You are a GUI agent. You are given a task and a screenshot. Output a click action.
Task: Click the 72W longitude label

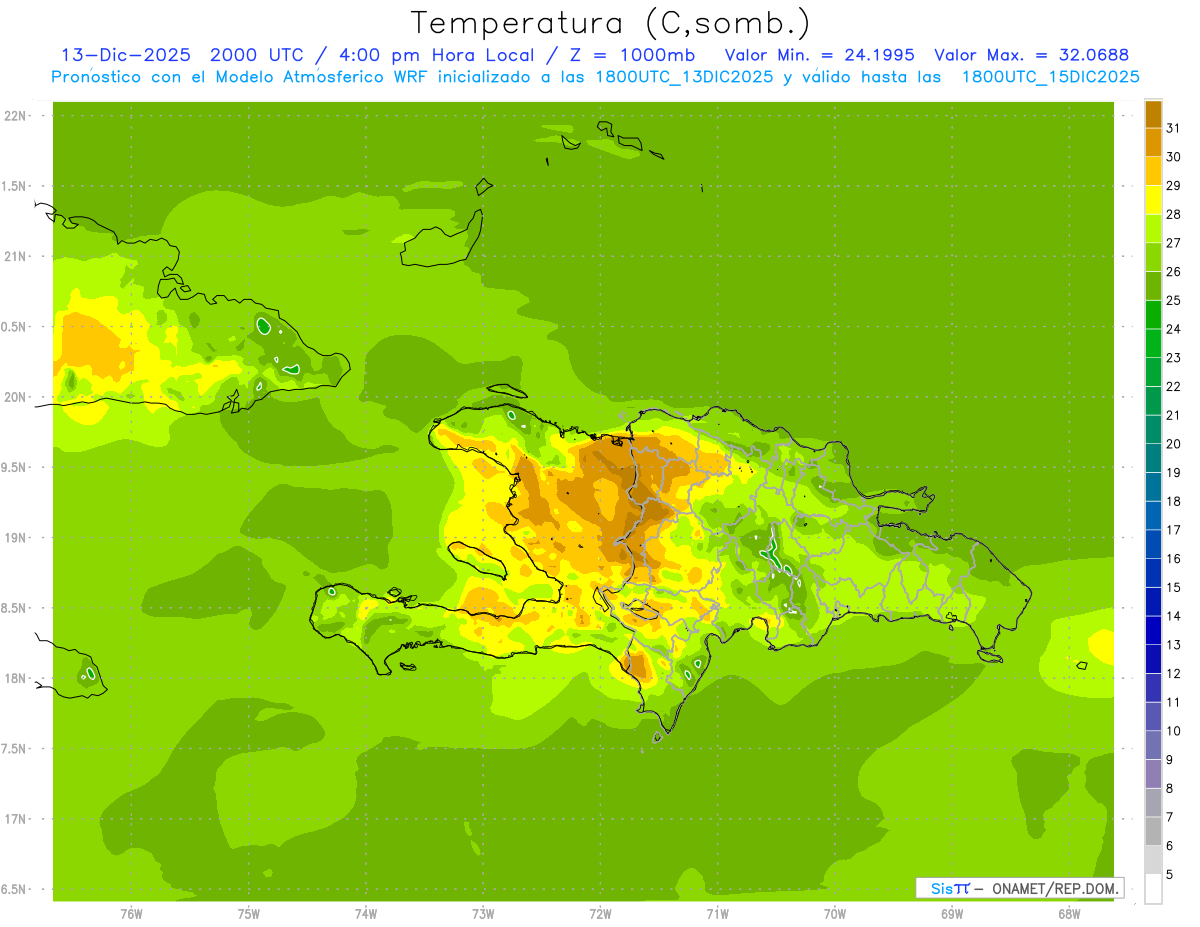600,914
